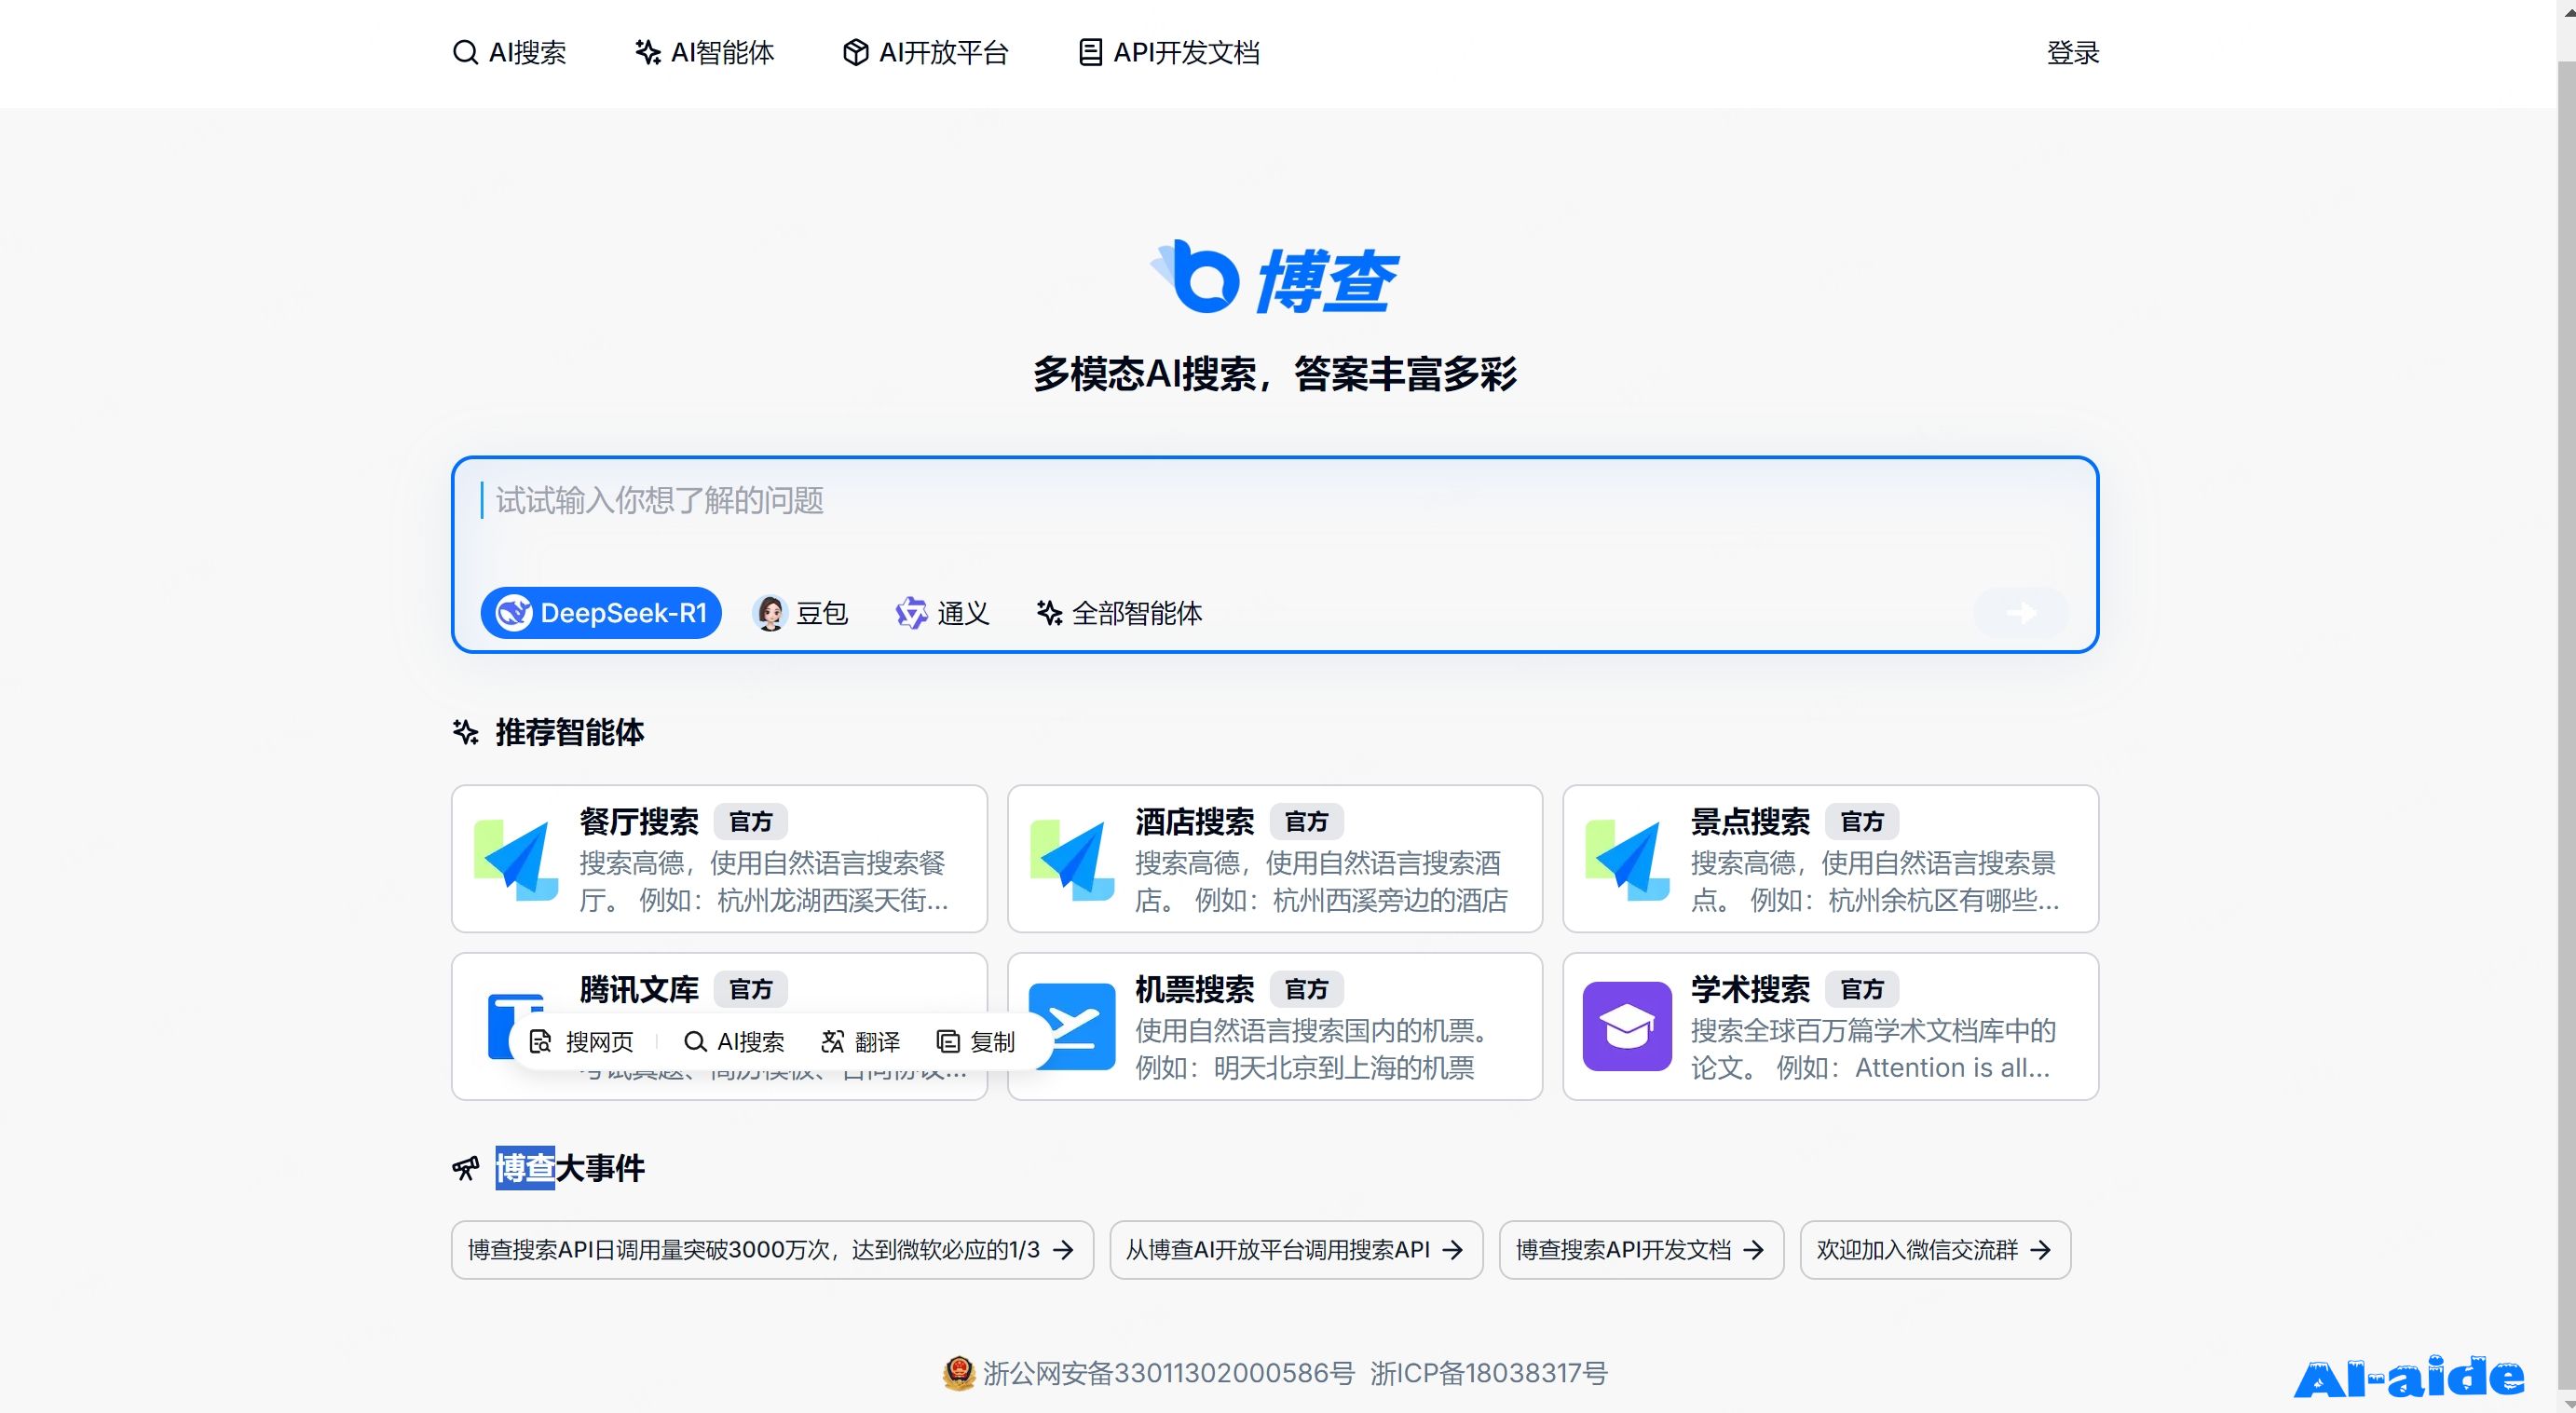Open the 腾讯文库 agent card

[719, 1026]
